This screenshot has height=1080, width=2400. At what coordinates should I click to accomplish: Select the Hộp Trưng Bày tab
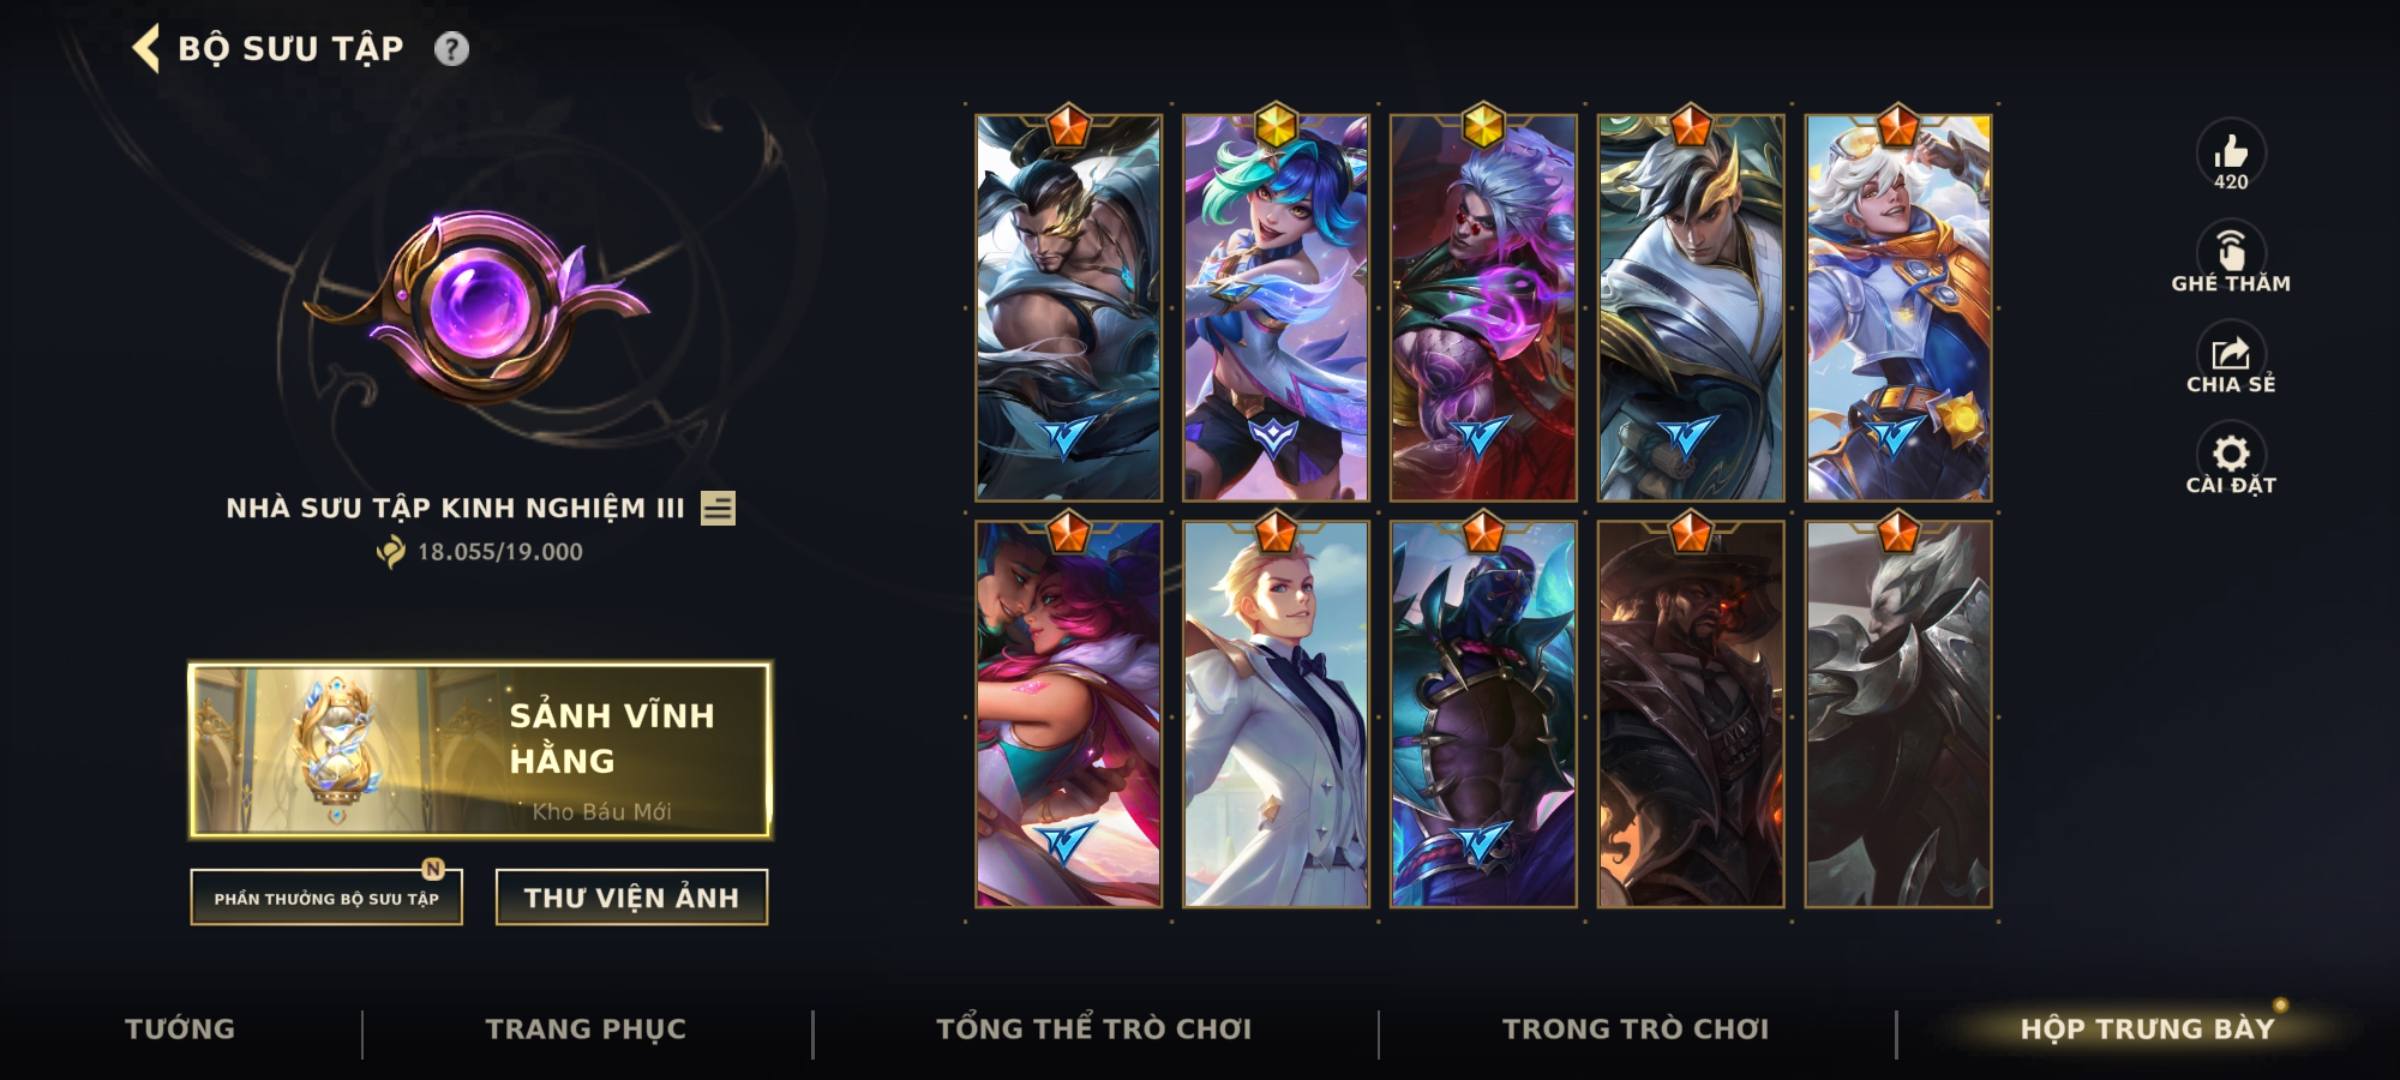[x=2147, y=1029]
